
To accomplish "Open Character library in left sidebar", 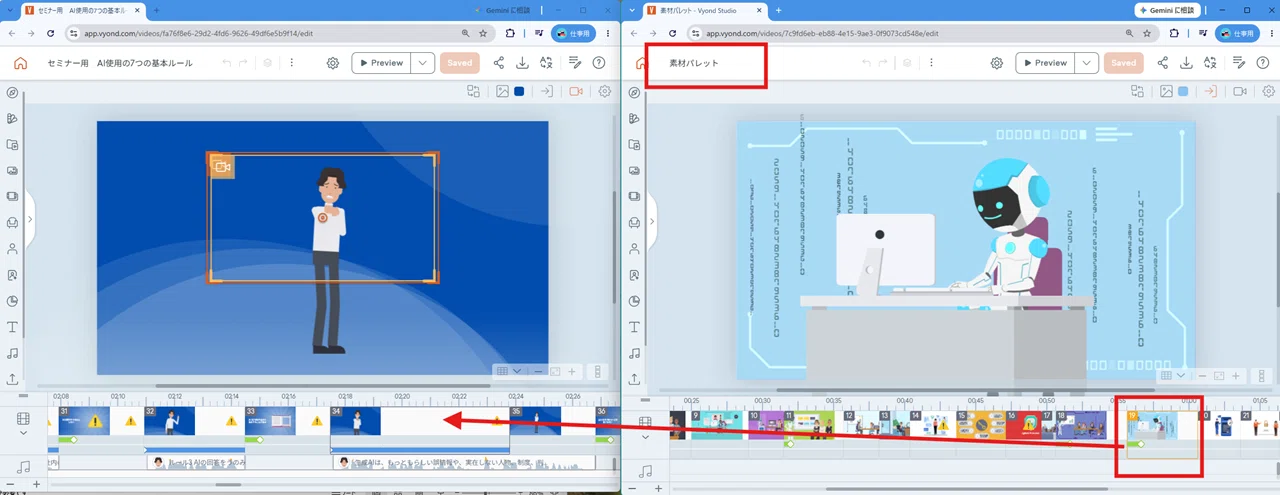I will (x=13, y=249).
